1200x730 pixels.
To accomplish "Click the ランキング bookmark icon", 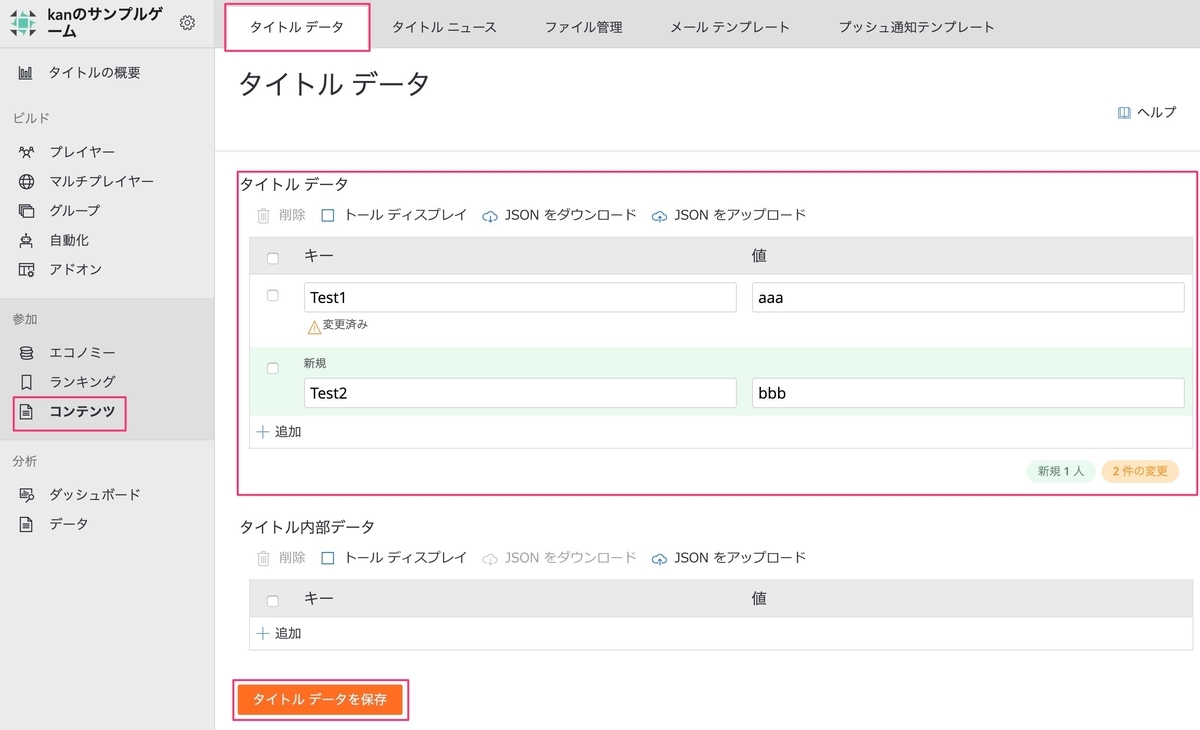I will 26,381.
